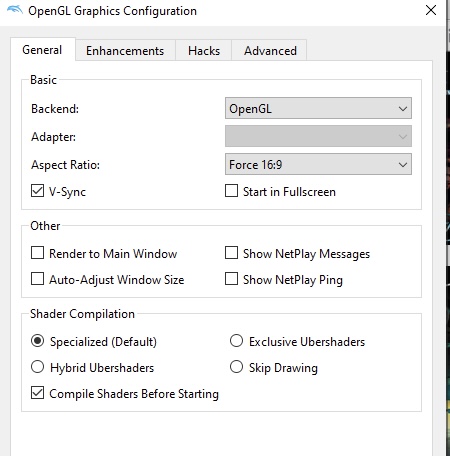This screenshot has height=456, width=450.
Task: Select the Advanced tab
Action: click(270, 51)
